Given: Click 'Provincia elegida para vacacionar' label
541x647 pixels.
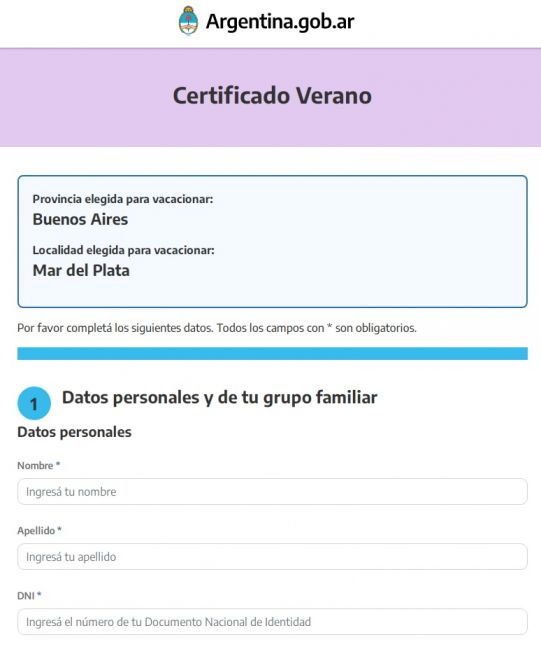Looking at the screenshot, I should pos(123,199).
